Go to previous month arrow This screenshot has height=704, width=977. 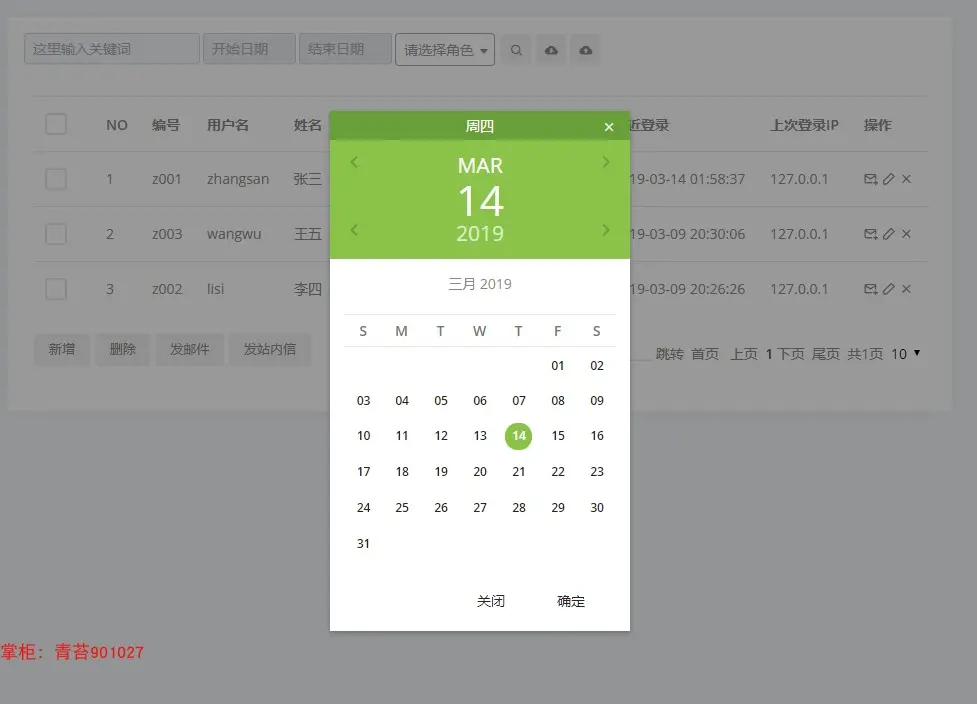click(354, 163)
